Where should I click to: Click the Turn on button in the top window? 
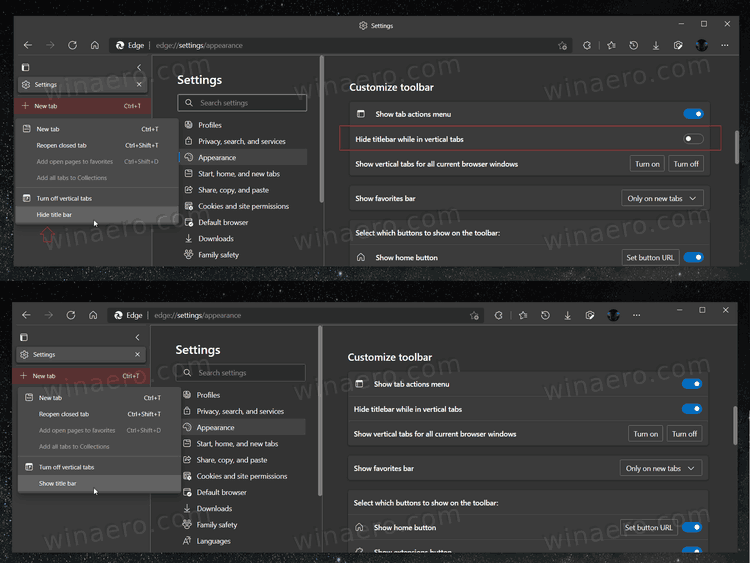647,164
